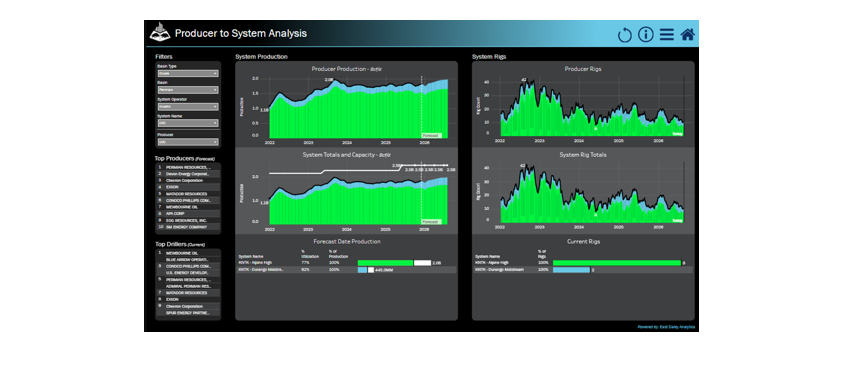Expand the Producer filter dropdown

(x=188, y=142)
